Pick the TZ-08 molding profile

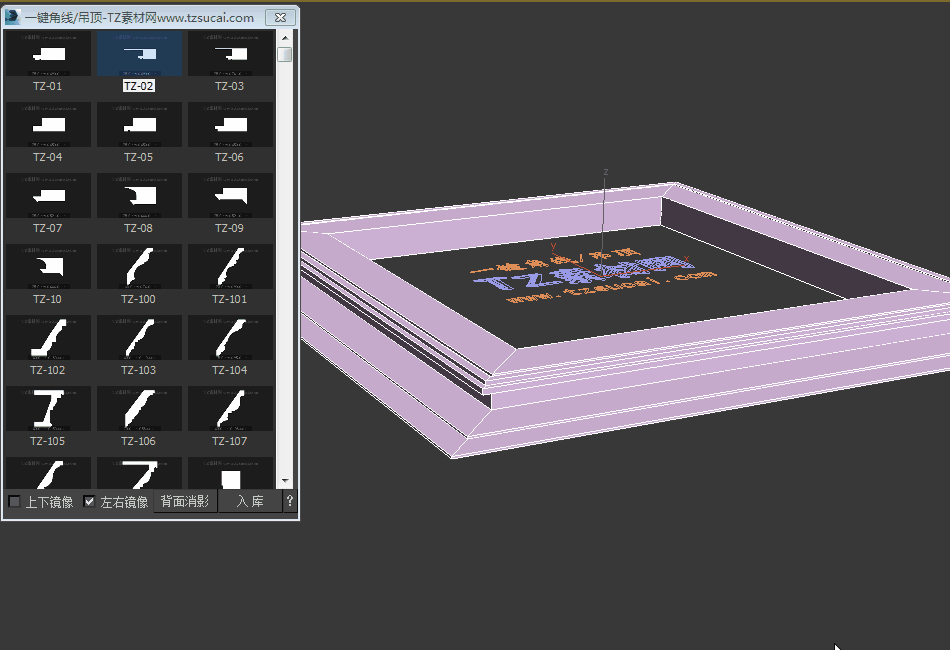click(139, 196)
